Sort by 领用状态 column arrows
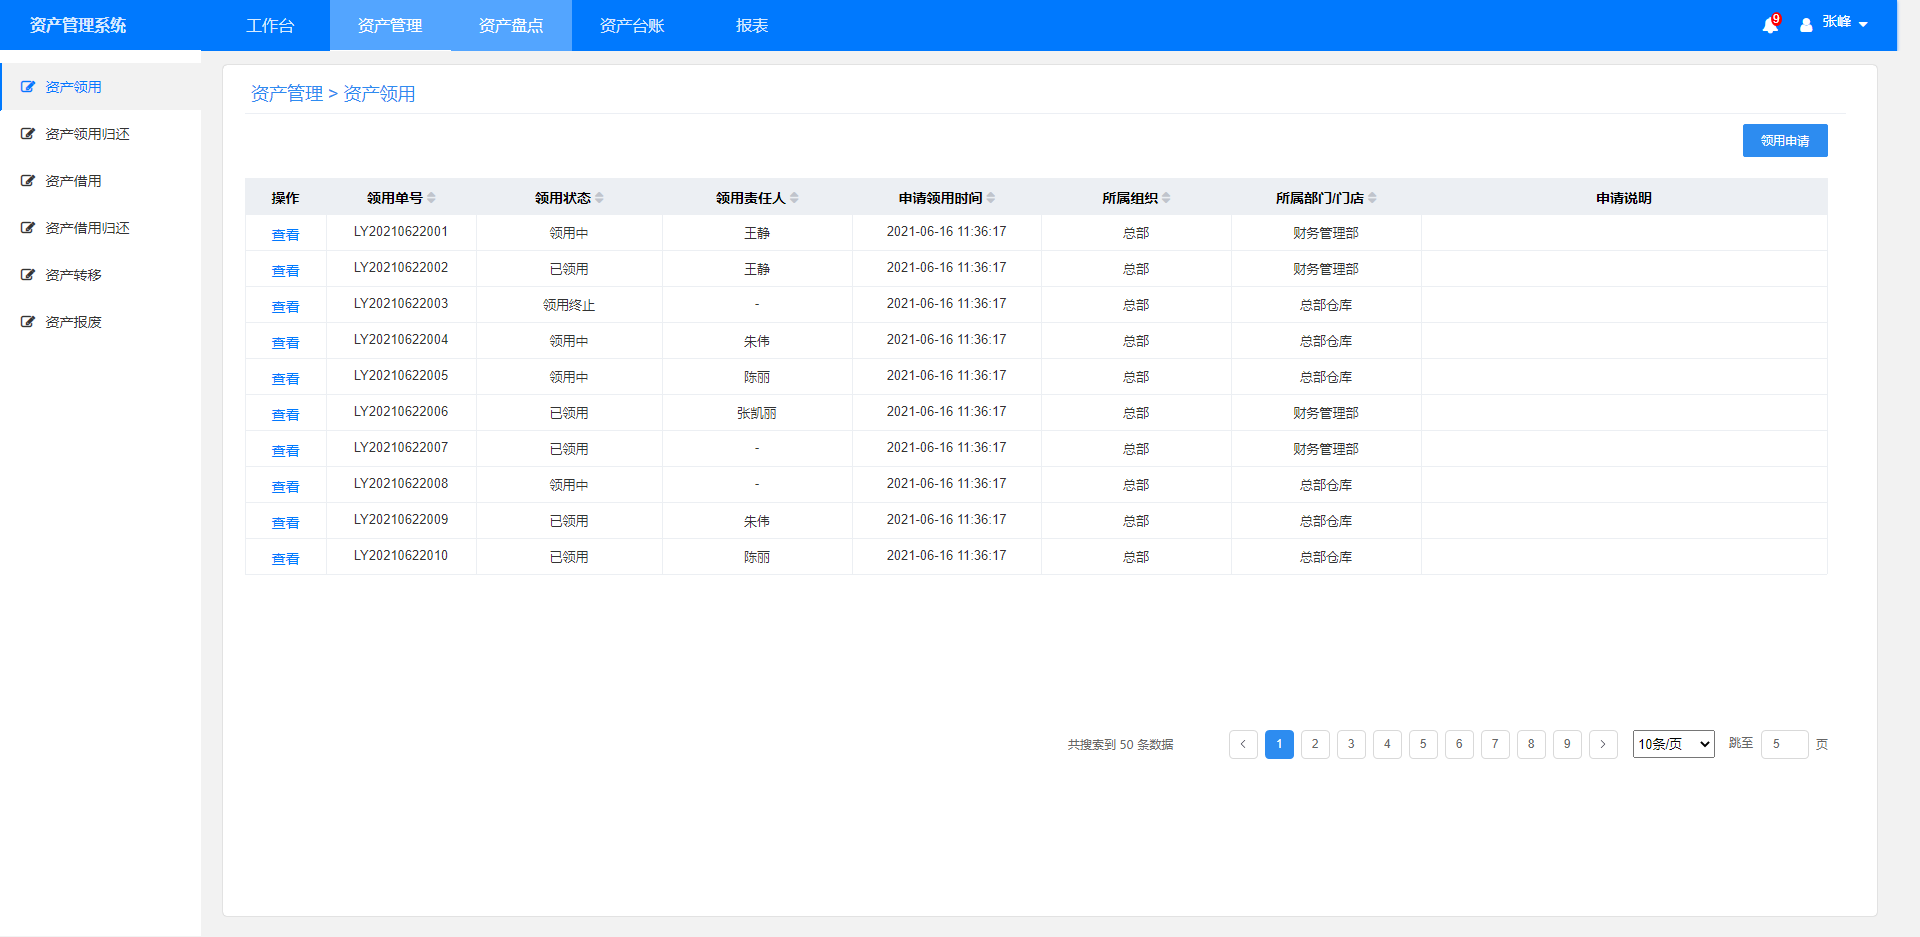The width and height of the screenshot is (1920, 937). point(599,198)
